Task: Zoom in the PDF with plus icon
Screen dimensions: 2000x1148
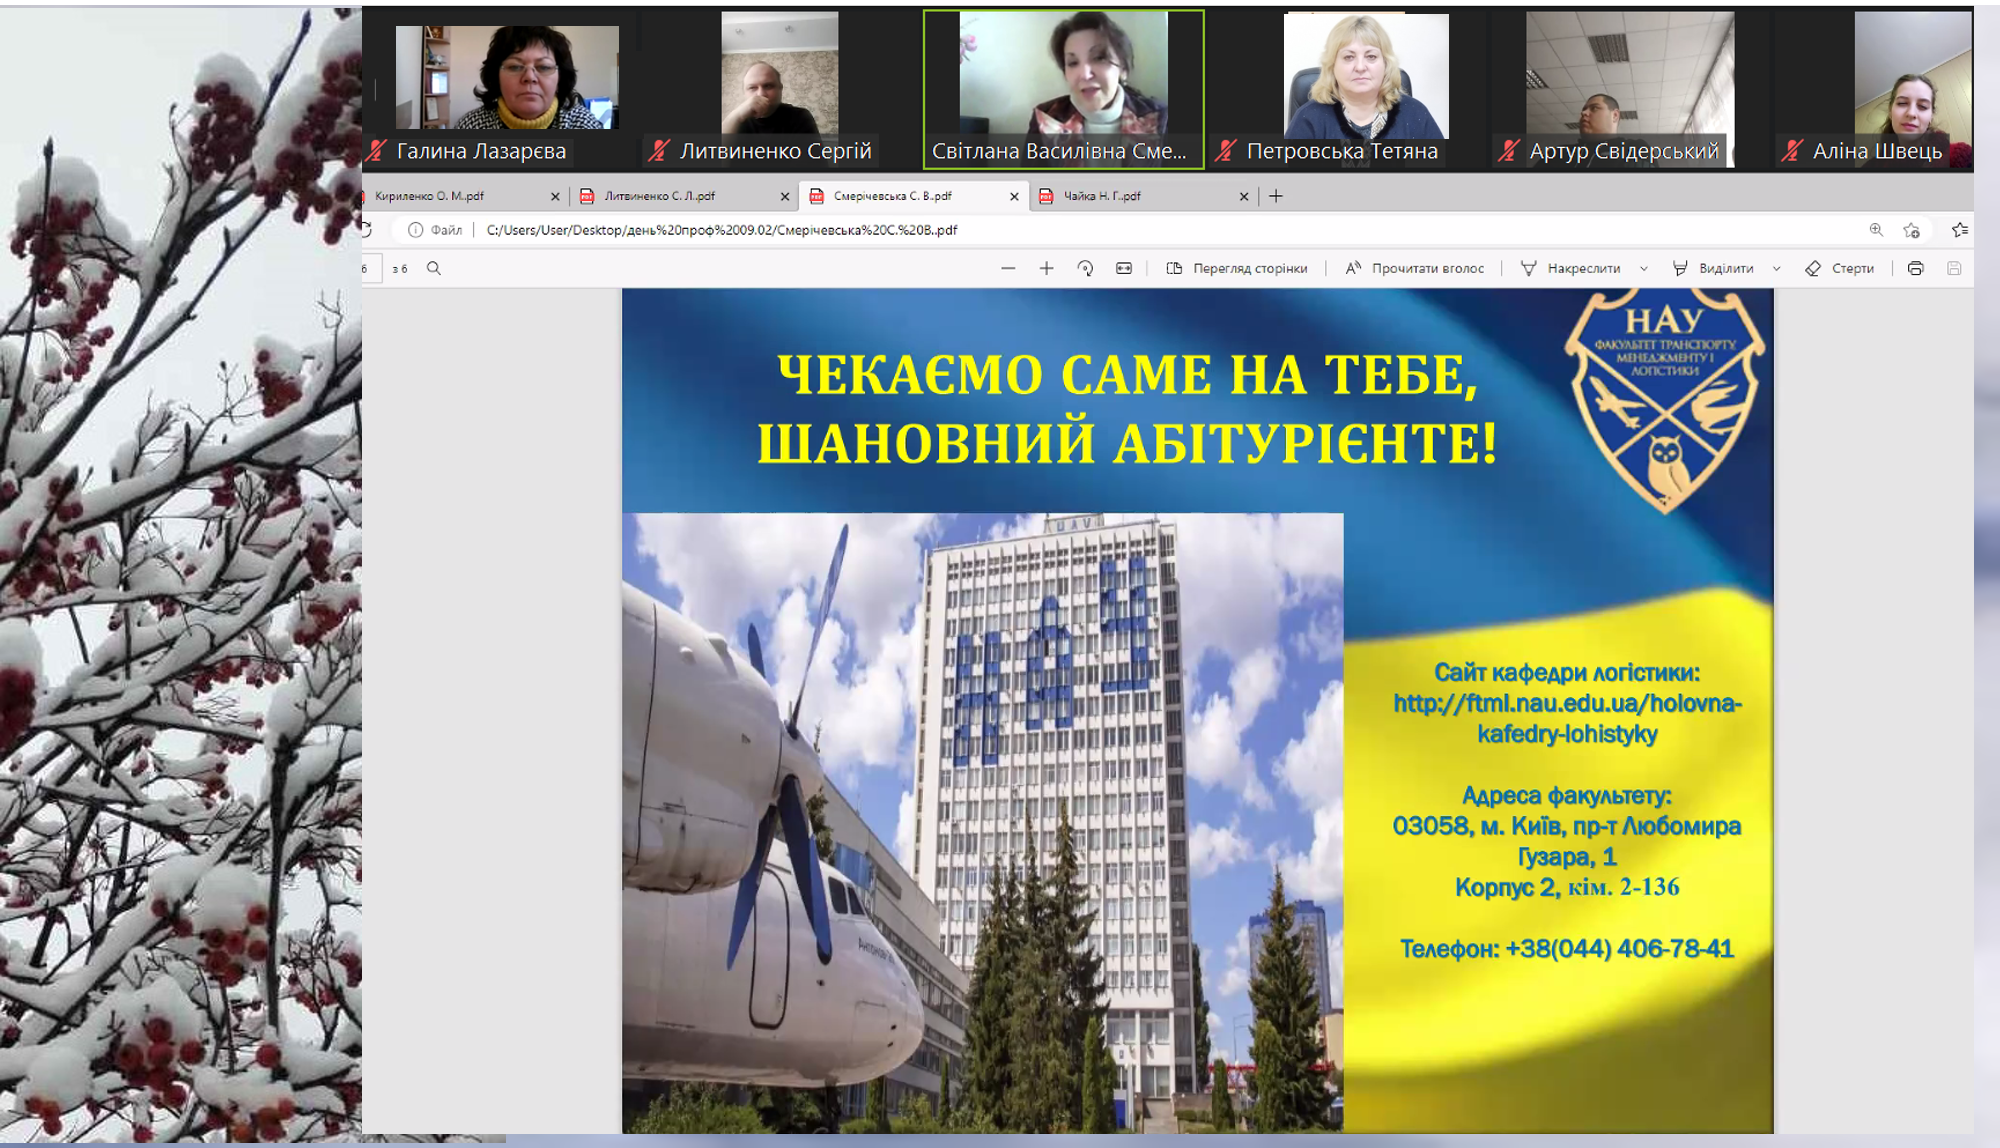Action: 1046,268
